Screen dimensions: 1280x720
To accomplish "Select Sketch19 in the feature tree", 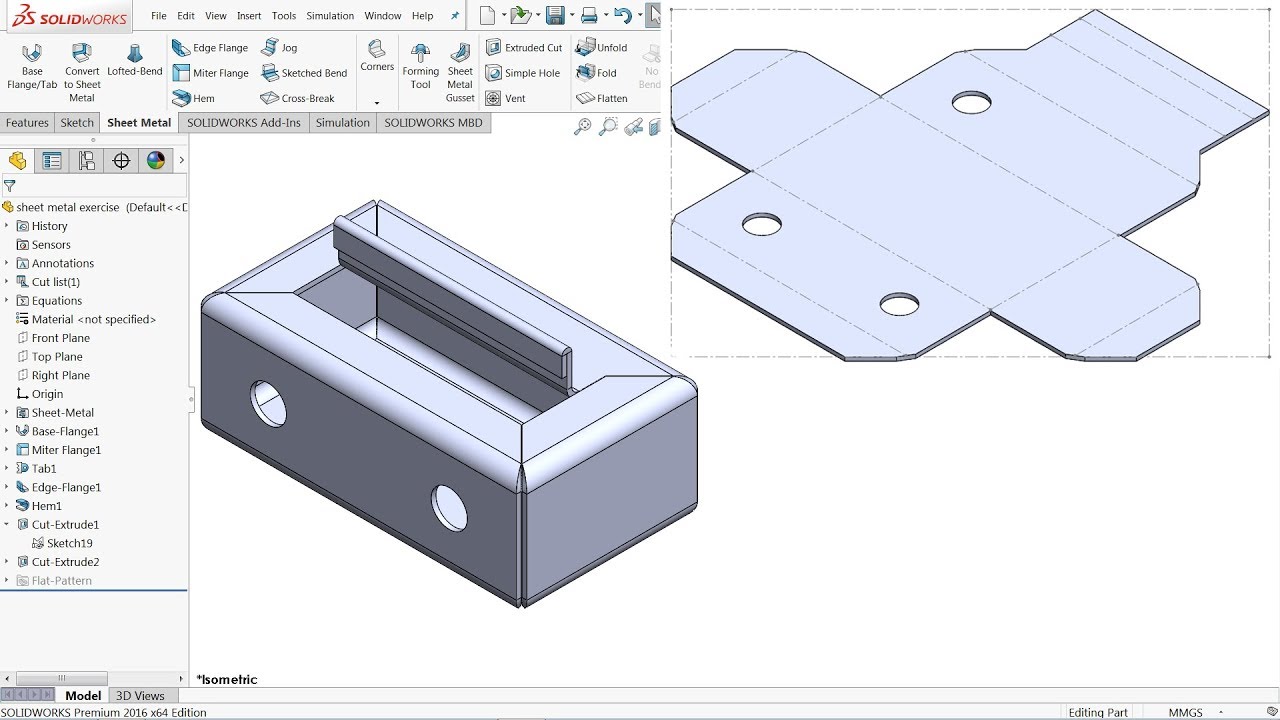I will 62,543.
